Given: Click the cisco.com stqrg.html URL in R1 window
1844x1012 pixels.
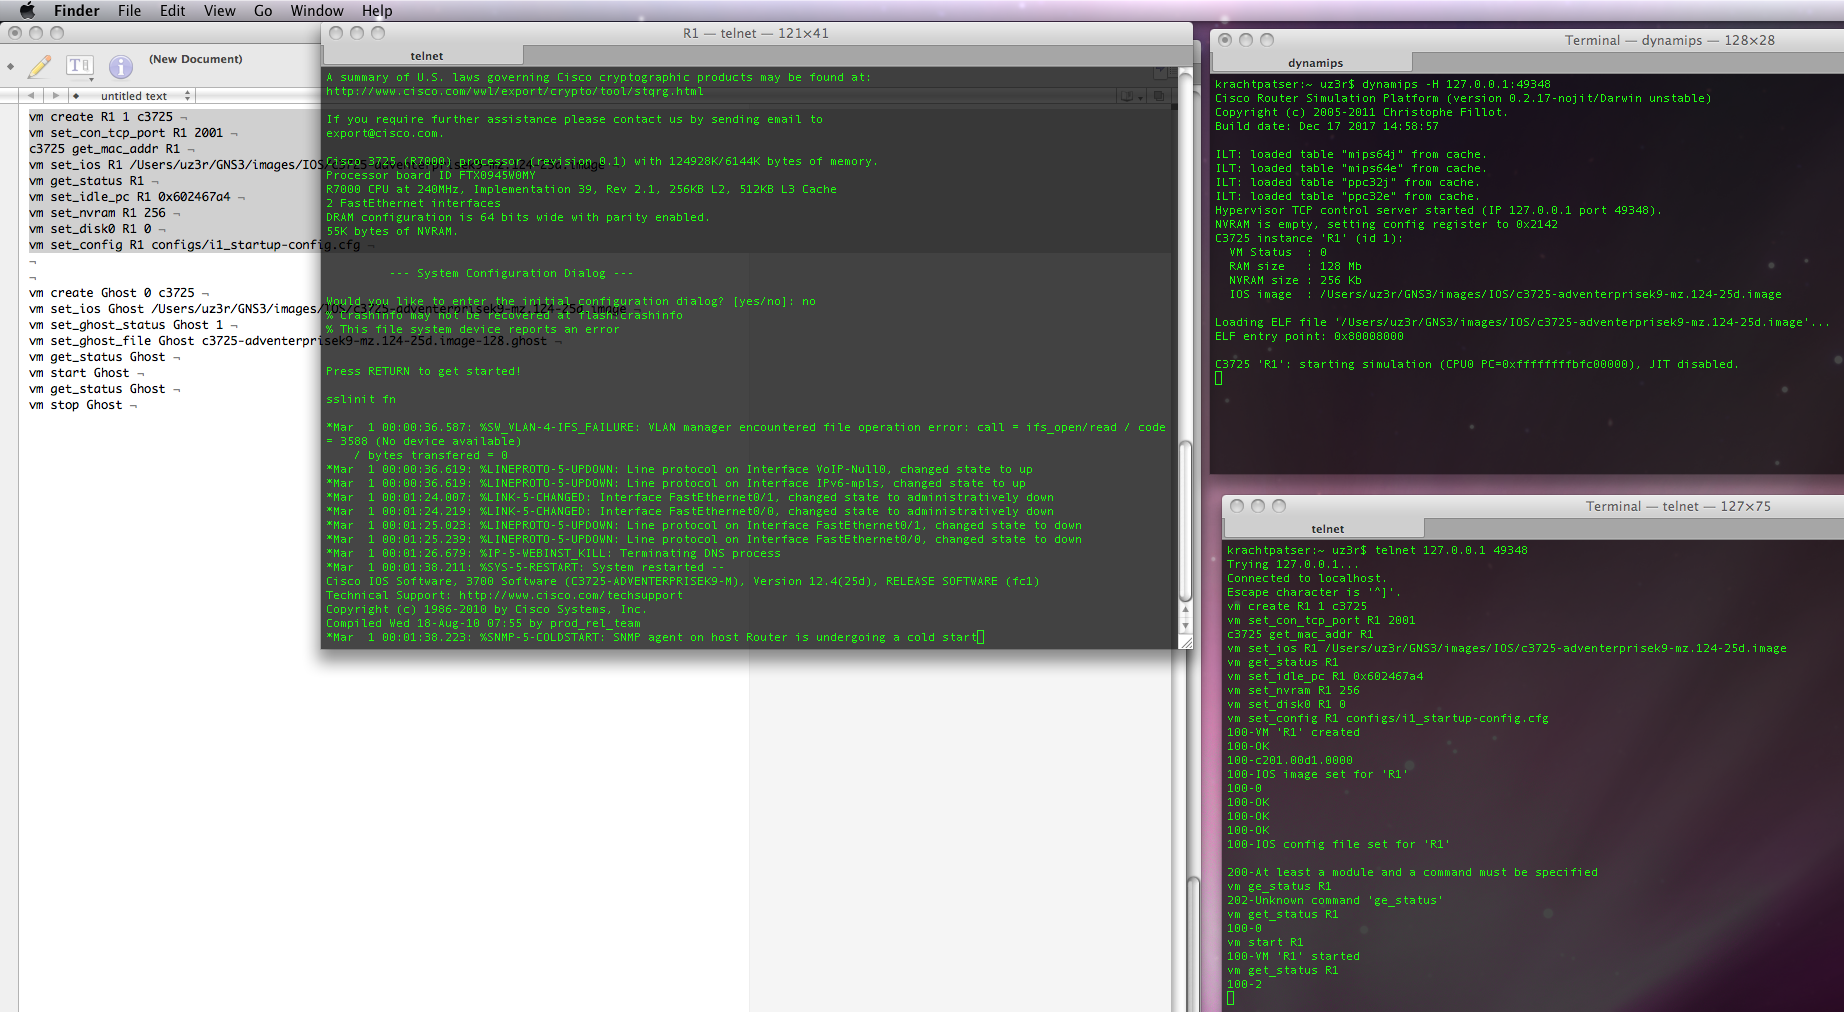Looking at the screenshot, I should [x=515, y=91].
